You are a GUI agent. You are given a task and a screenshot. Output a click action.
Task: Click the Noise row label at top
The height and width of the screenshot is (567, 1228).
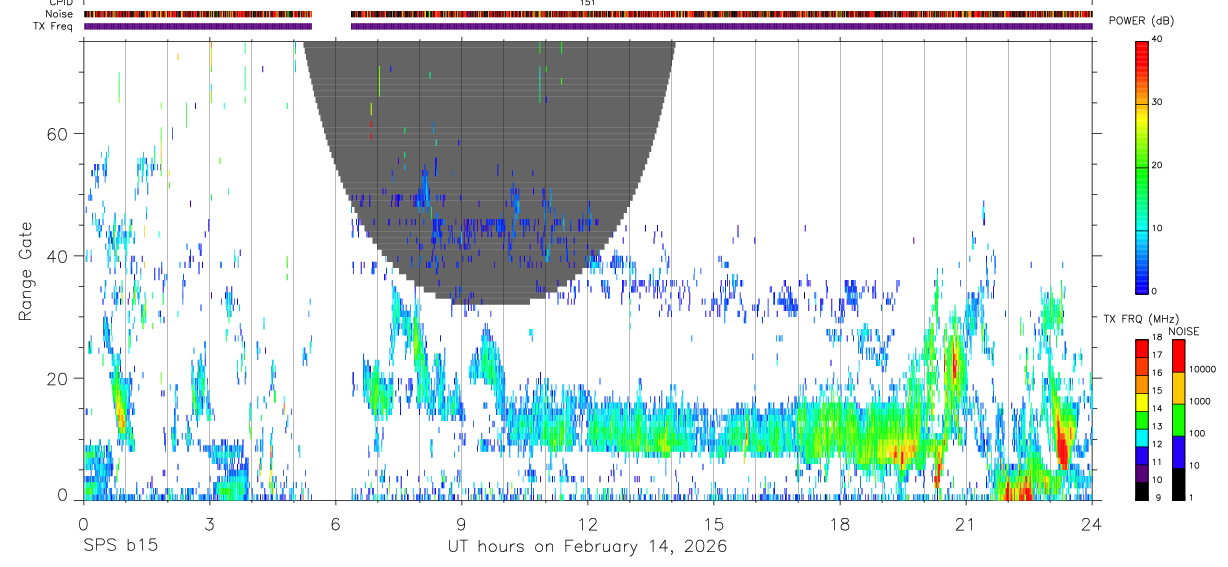click(60, 14)
